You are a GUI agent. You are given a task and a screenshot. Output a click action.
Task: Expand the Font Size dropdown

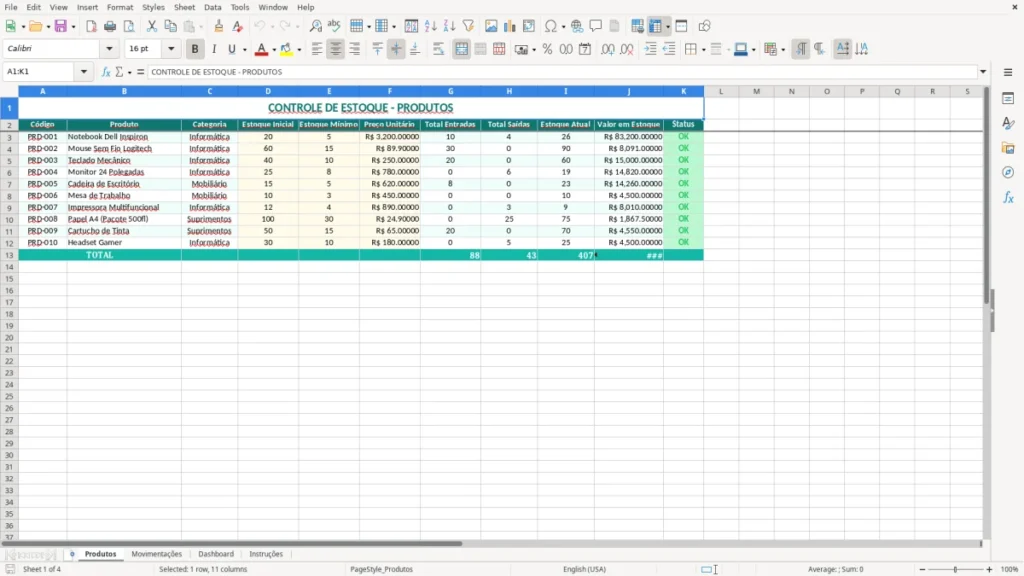171,49
